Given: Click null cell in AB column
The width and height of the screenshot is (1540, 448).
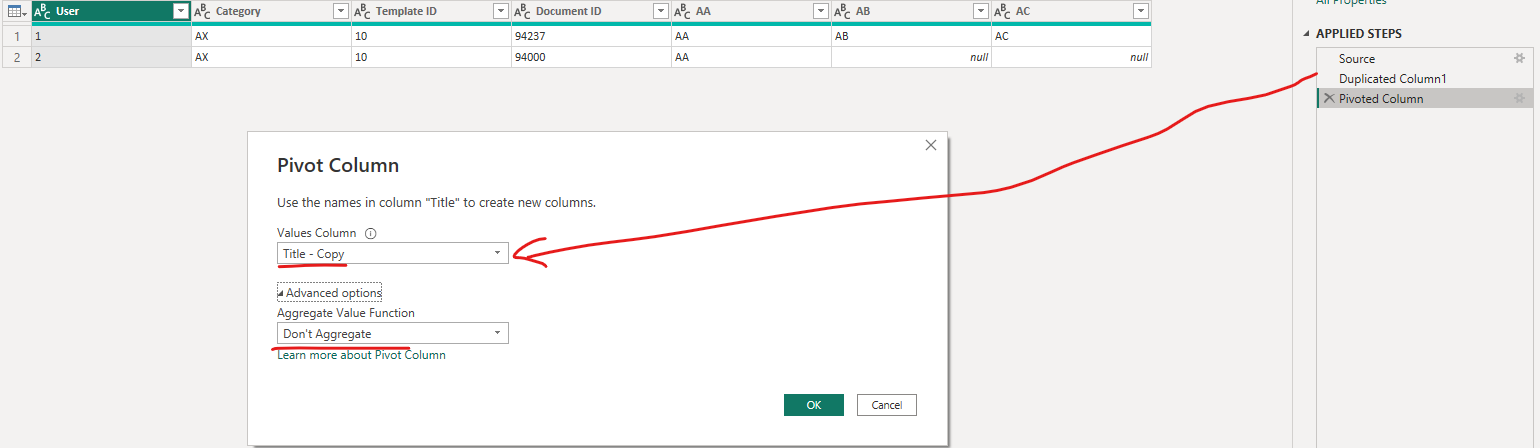Looking at the screenshot, I should click(911, 57).
